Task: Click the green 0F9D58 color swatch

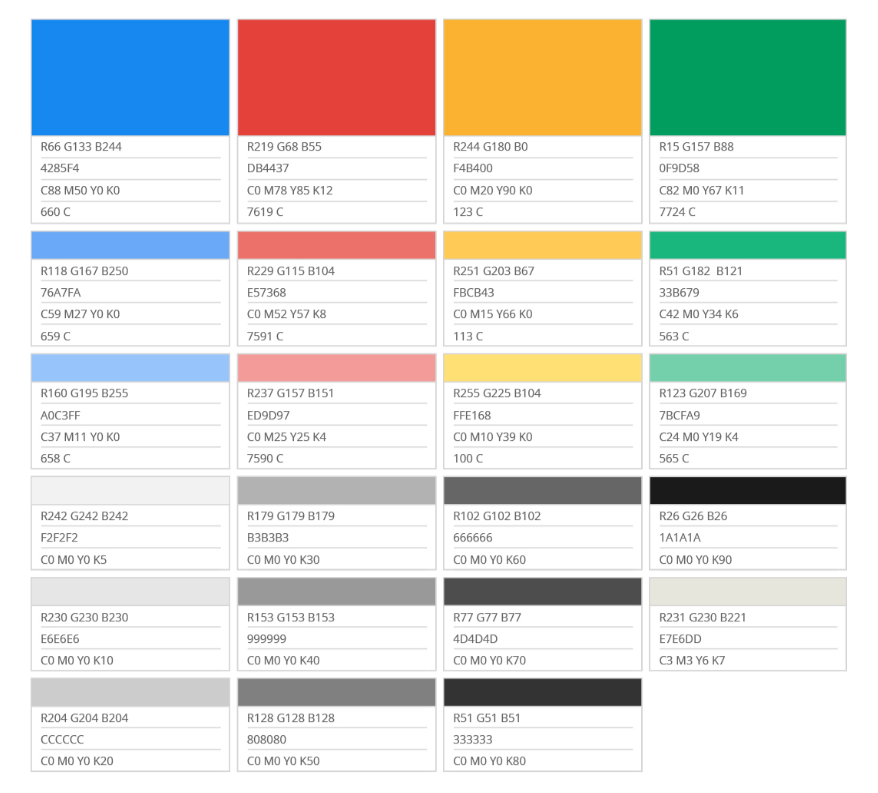Action: [x=748, y=77]
